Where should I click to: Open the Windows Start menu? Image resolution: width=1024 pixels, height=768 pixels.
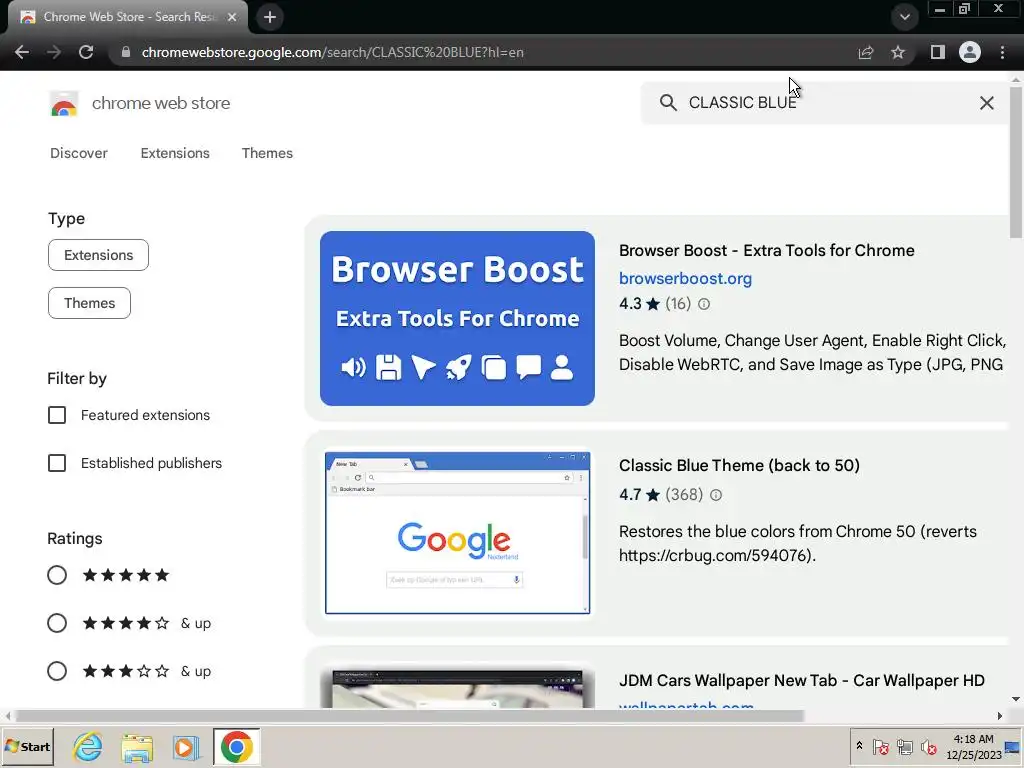pyautogui.click(x=27, y=746)
